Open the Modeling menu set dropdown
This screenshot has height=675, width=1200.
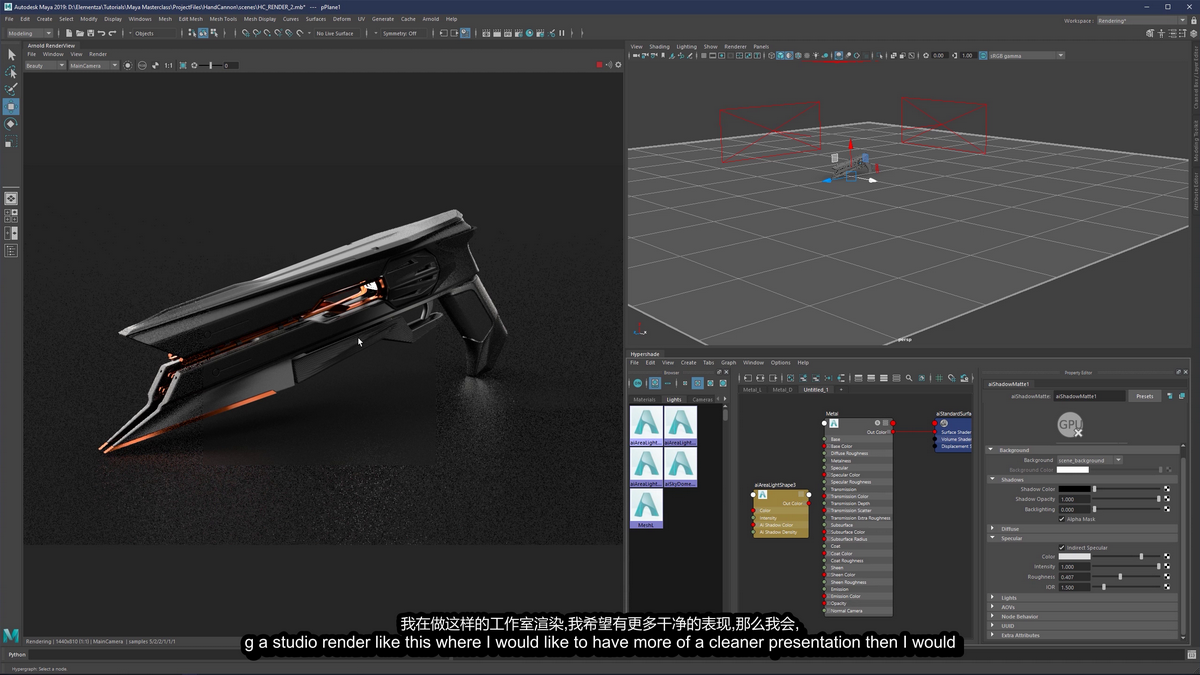[30, 33]
